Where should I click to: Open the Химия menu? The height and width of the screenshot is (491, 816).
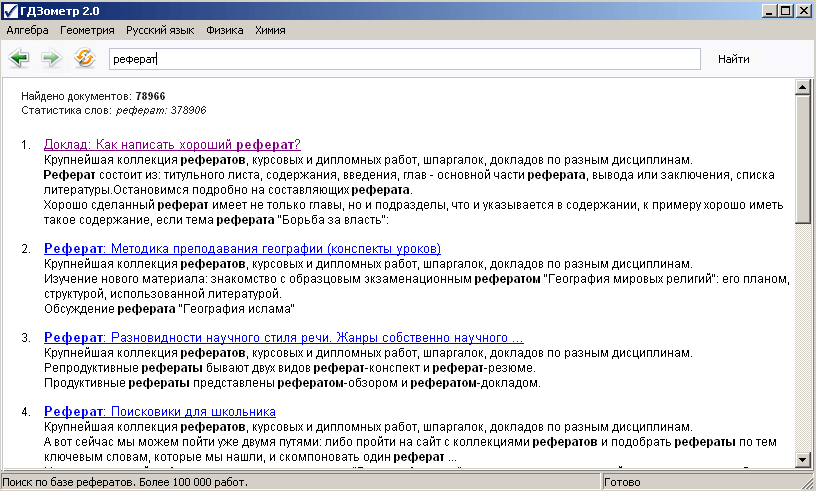[x=270, y=30]
